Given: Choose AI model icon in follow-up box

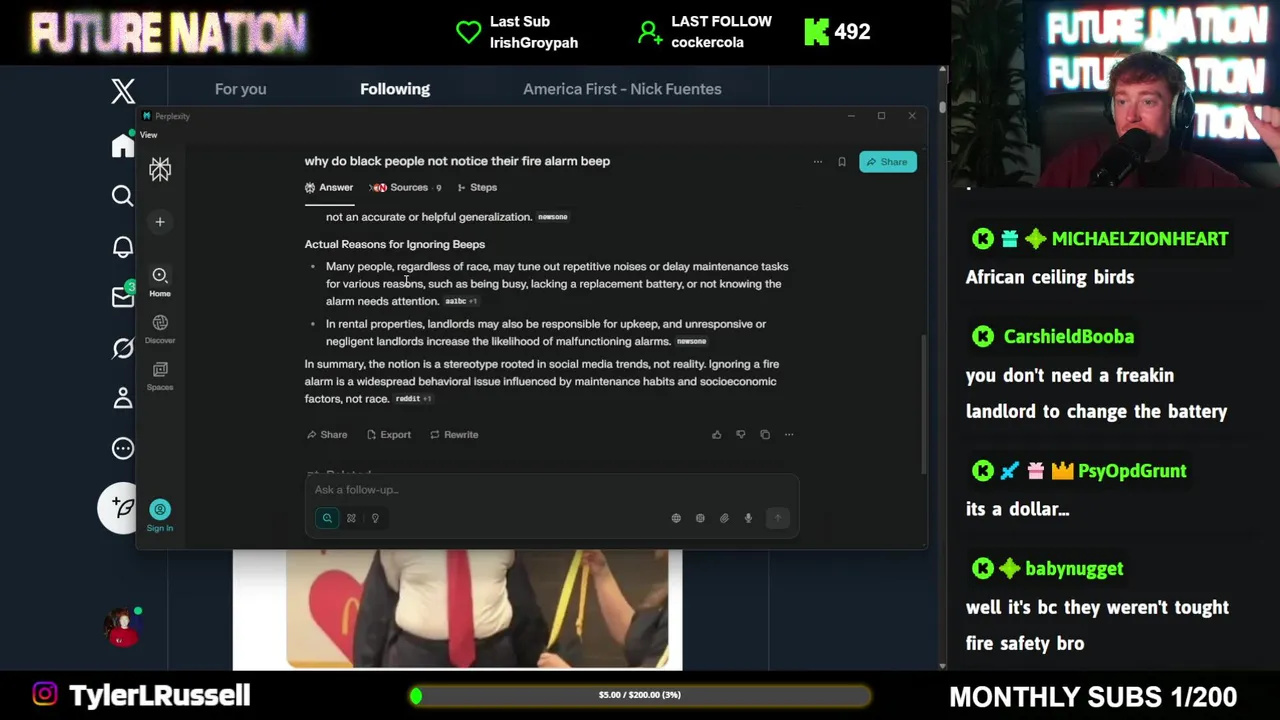Looking at the screenshot, I should [x=700, y=518].
